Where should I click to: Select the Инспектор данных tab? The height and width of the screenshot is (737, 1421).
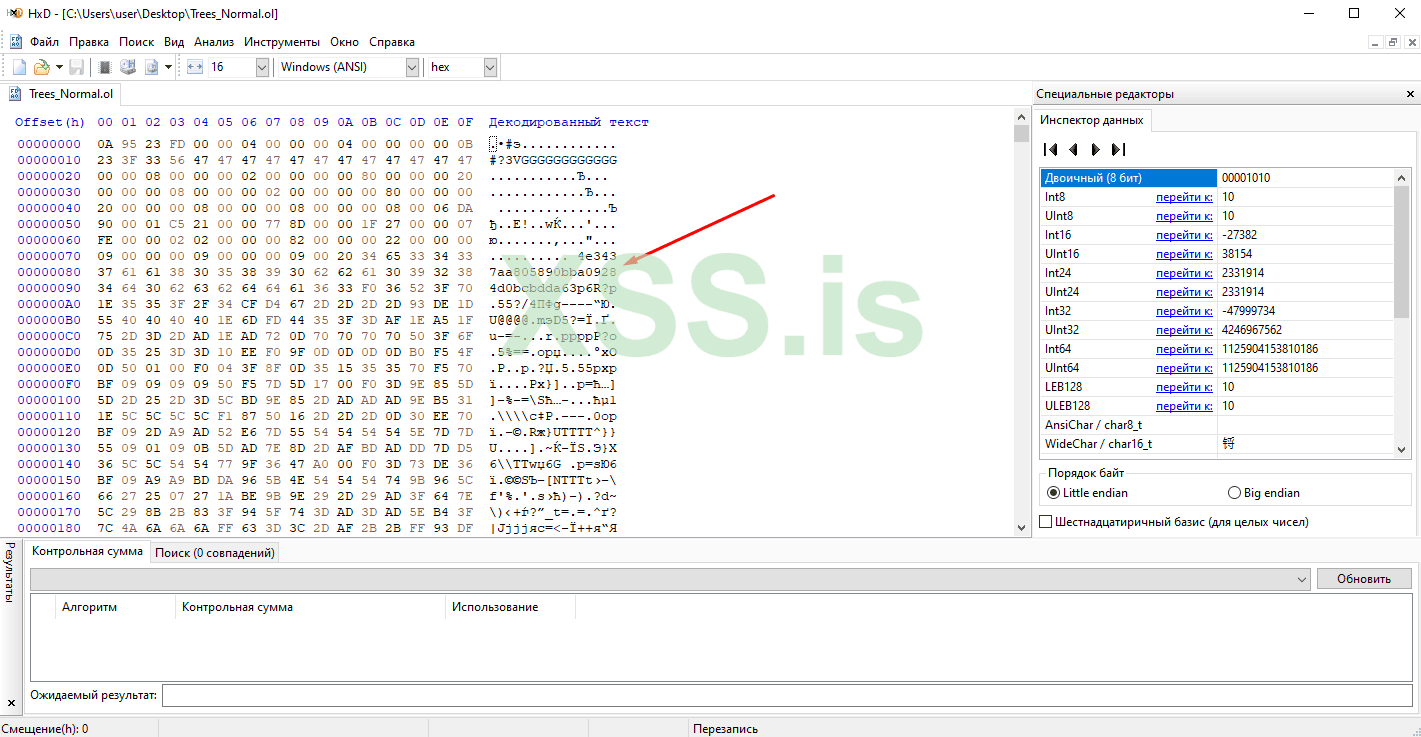(1092, 120)
